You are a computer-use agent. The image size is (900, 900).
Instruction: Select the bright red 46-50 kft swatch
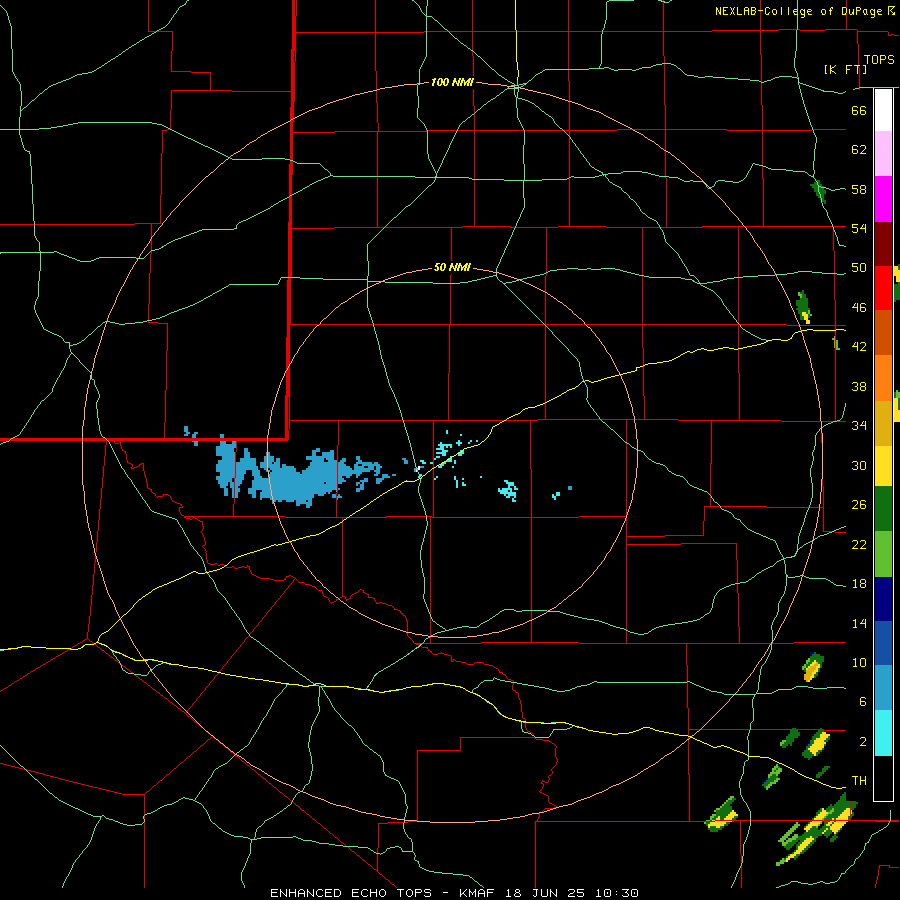883,288
